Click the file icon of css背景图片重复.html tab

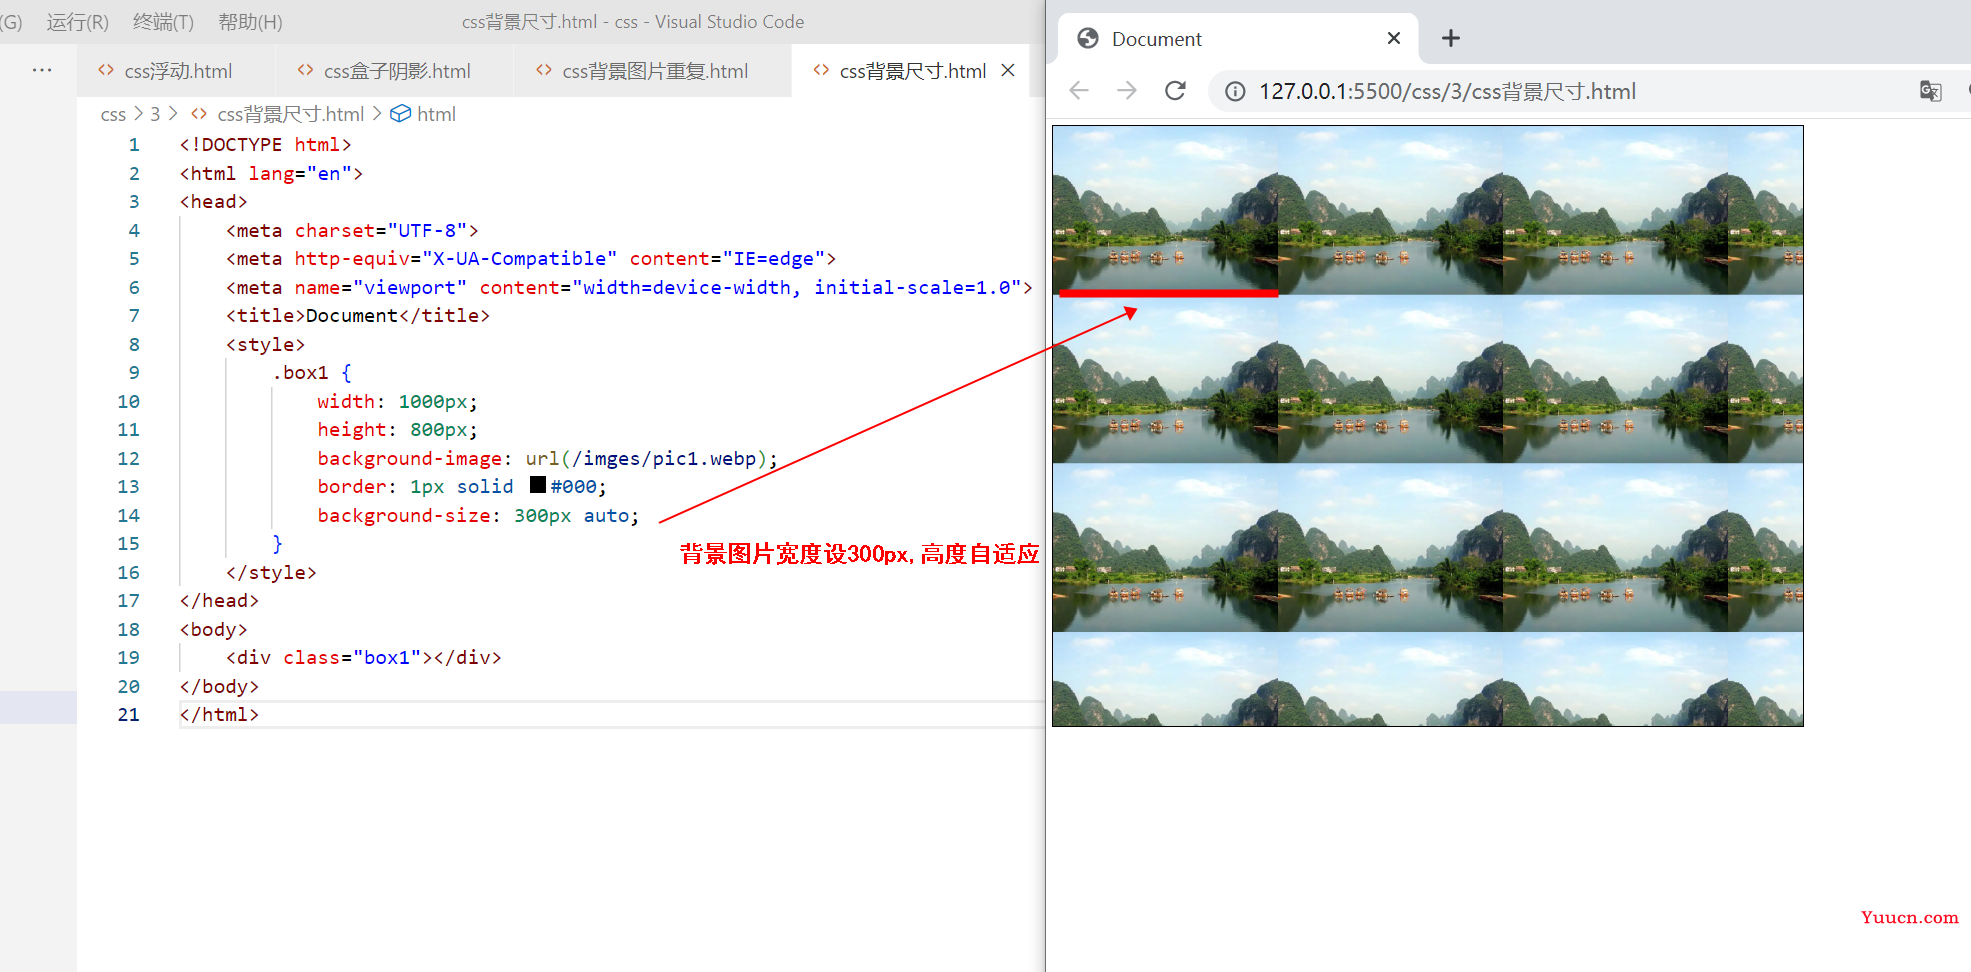tap(544, 70)
